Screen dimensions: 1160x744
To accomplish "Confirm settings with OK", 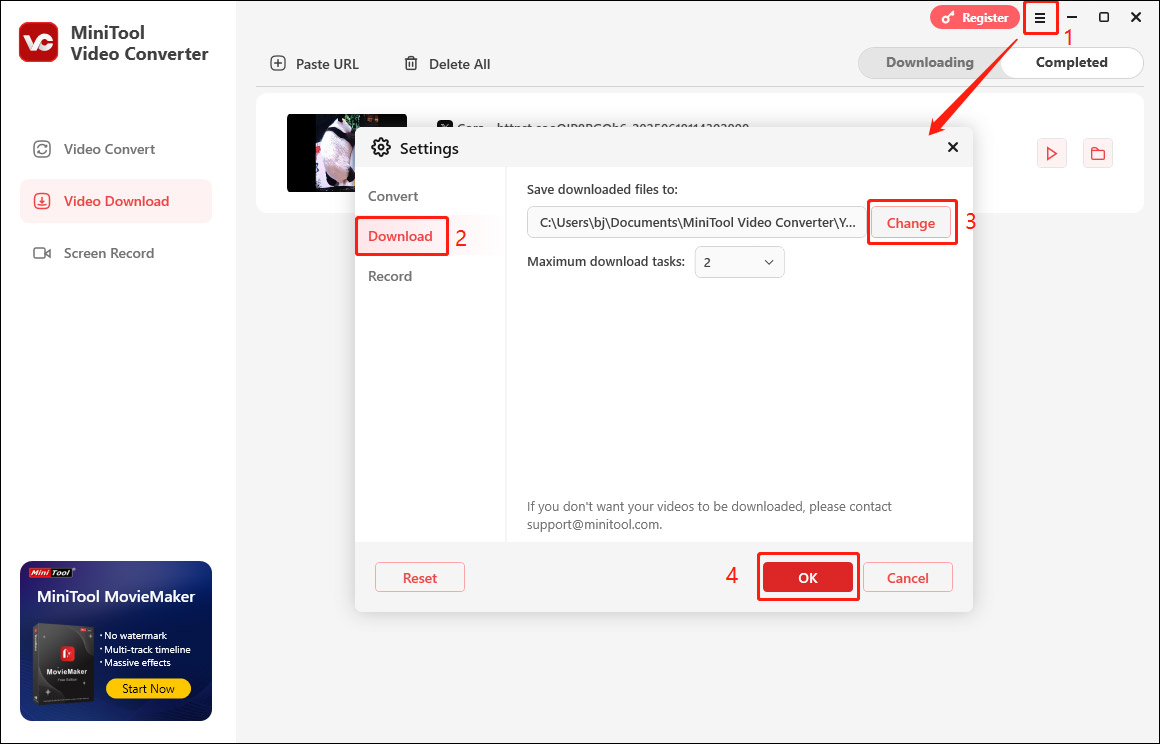I will 808,578.
